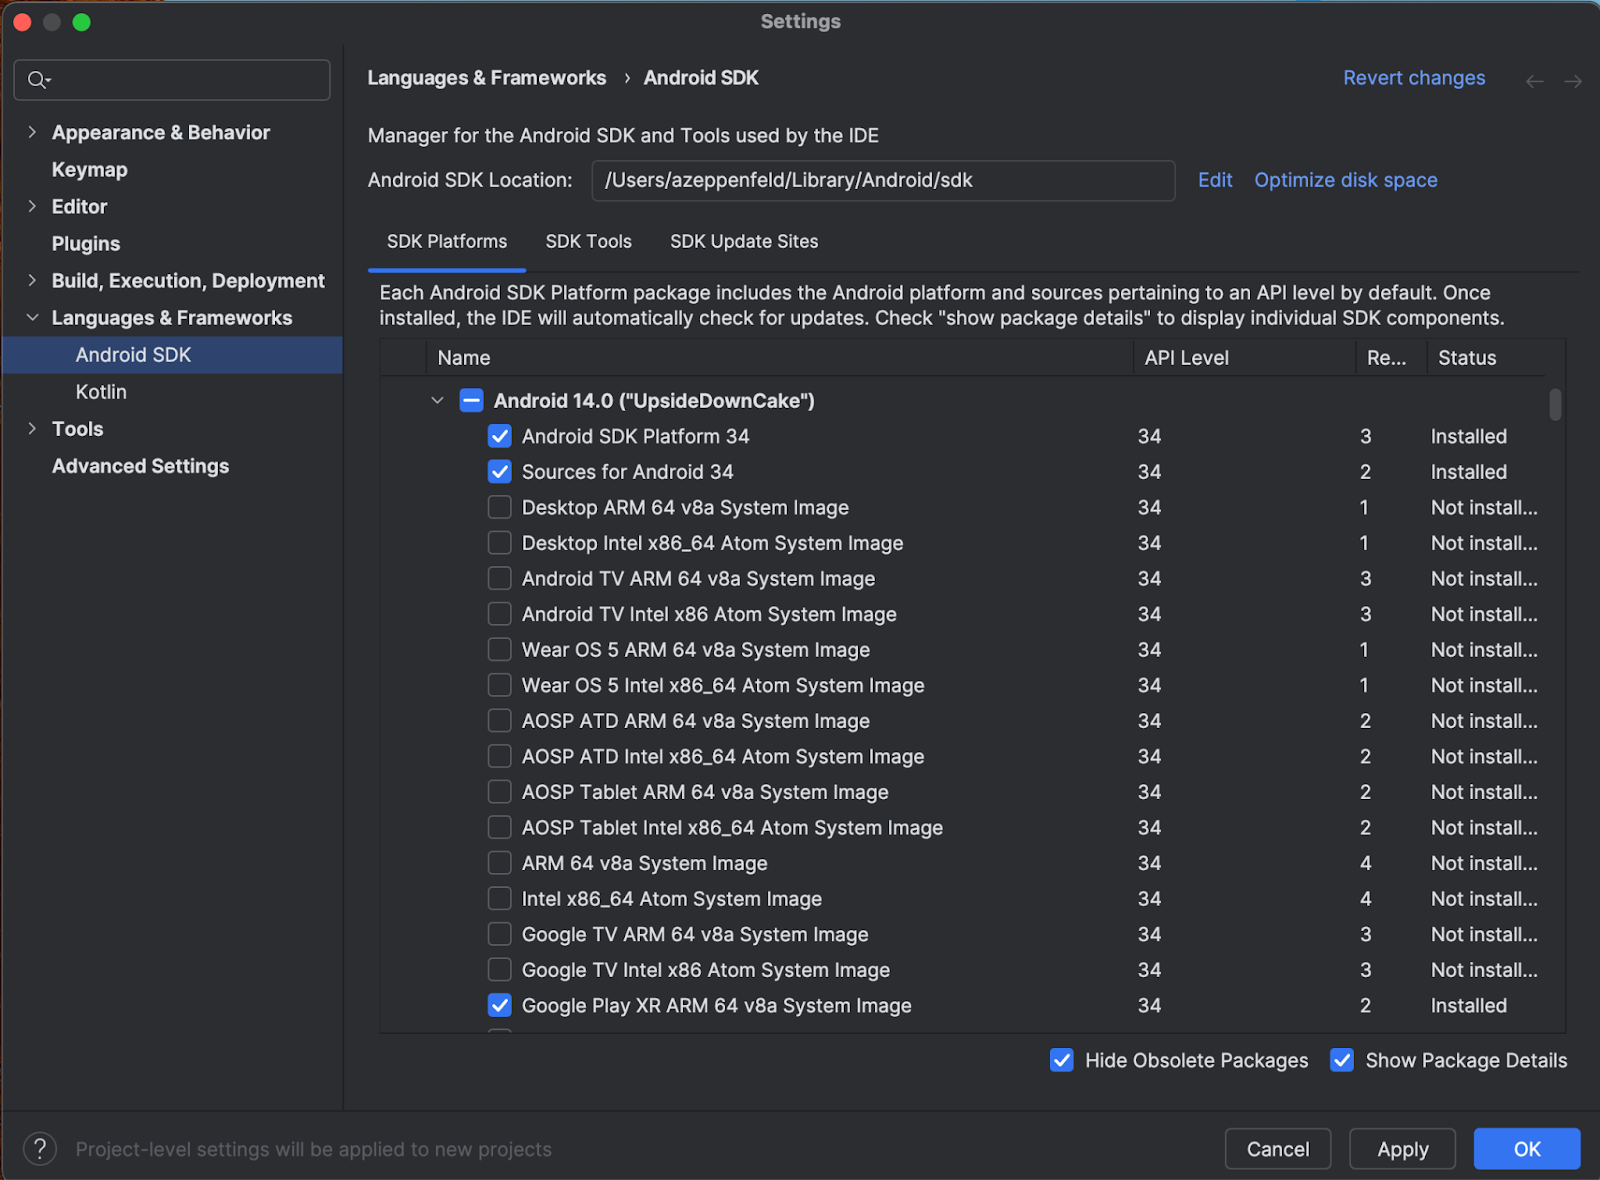The height and width of the screenshot is (1180, 1600).
Task: Click the help question mark icon
Action: coord(39,1148)
